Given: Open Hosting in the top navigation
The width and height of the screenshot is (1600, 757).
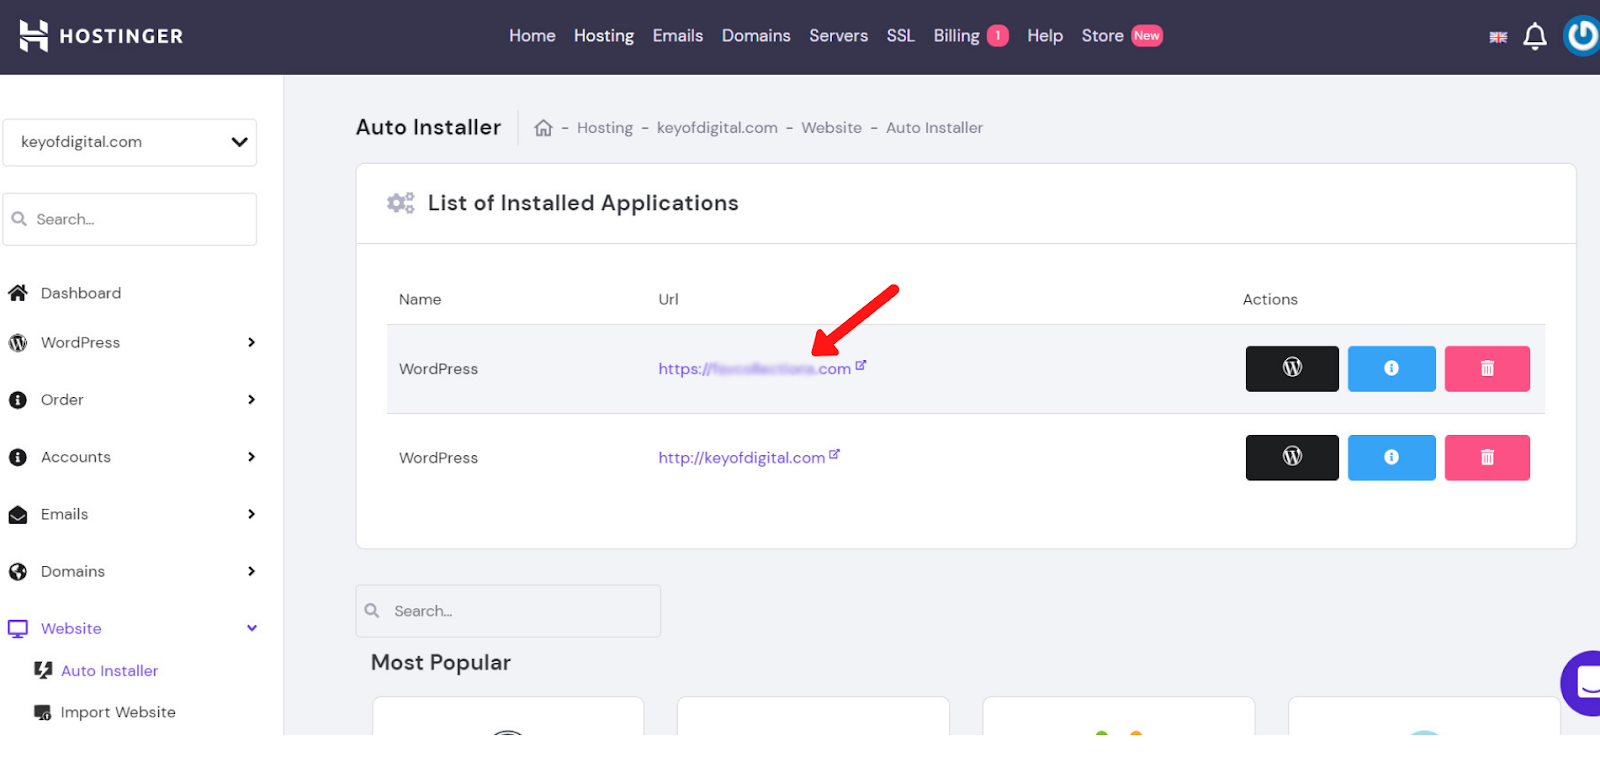Looking at the screenshot, I should [x=604, y=36].
